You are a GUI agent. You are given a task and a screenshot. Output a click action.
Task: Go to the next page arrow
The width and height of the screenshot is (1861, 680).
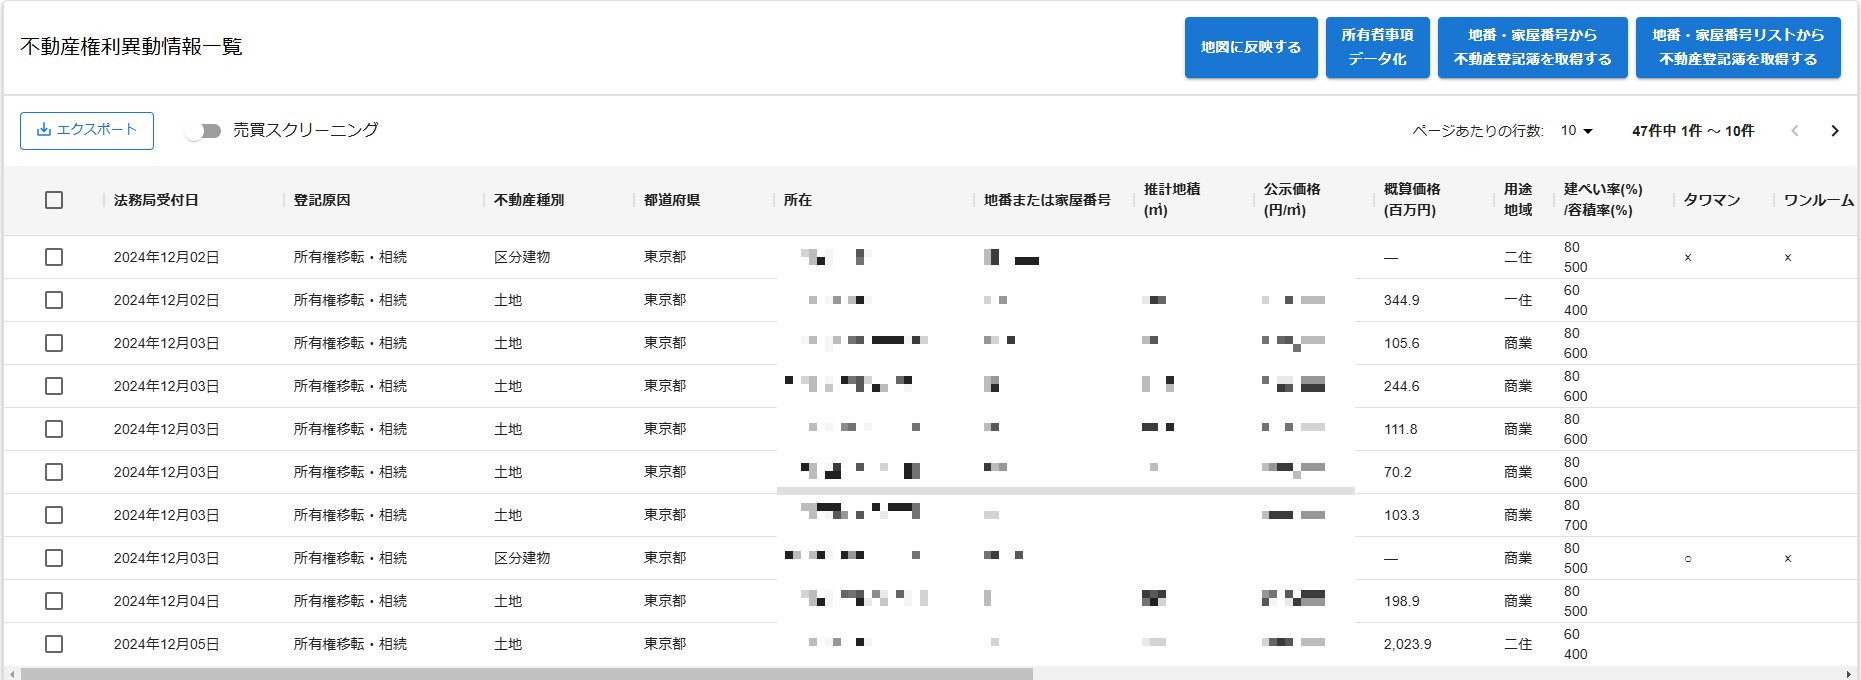(1835, 131)
